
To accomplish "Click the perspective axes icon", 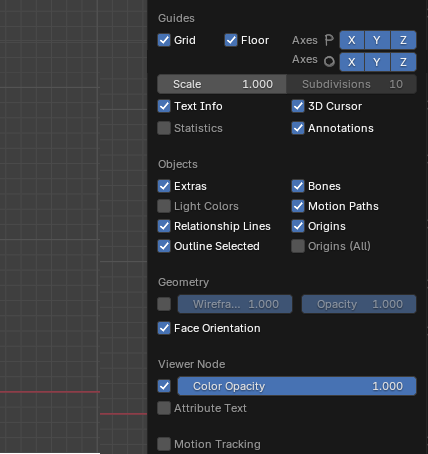I will (329, 40).
